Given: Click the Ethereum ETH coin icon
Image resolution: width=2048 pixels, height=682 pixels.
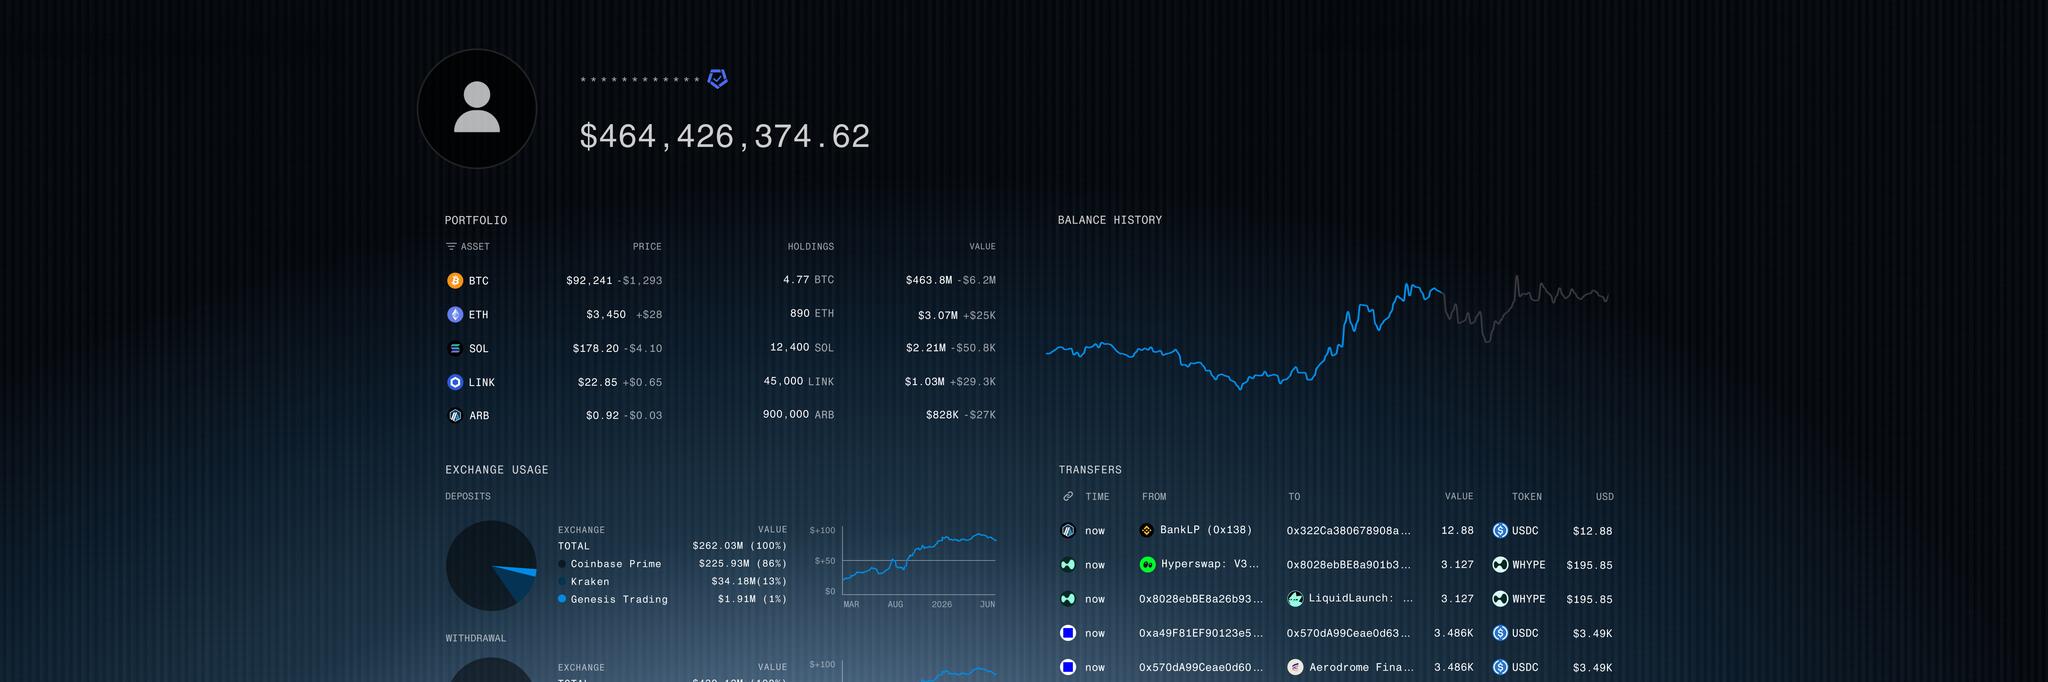Looking at the screenshot, I should pyautogui.click(x=455, y=315).
